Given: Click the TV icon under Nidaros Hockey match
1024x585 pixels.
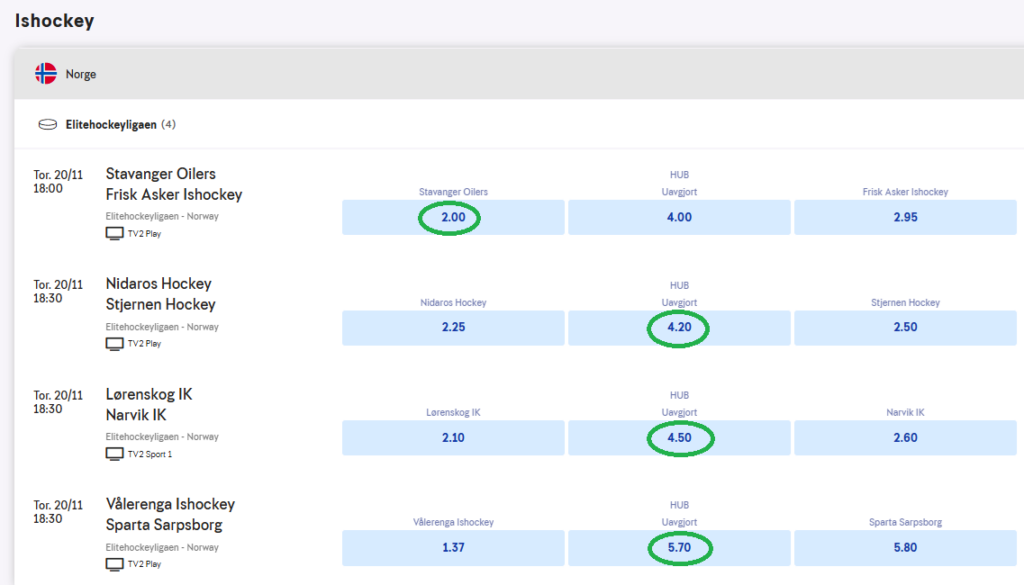Looking at the screenshot, I should pos(114,343).
